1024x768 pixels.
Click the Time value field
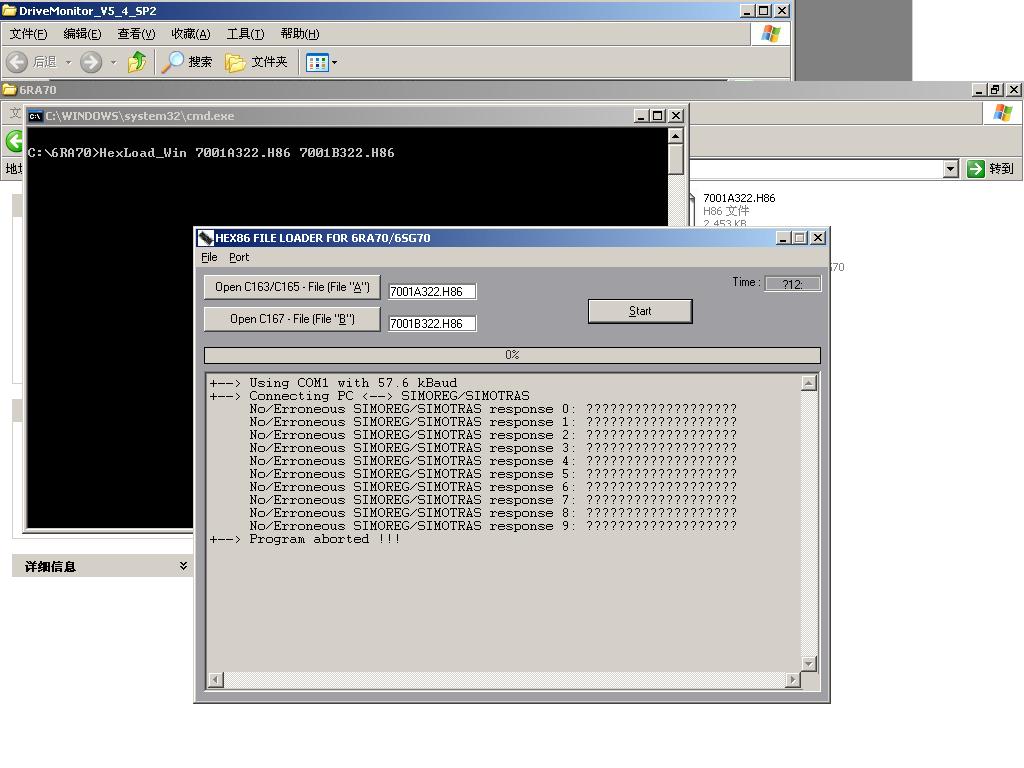792,284
